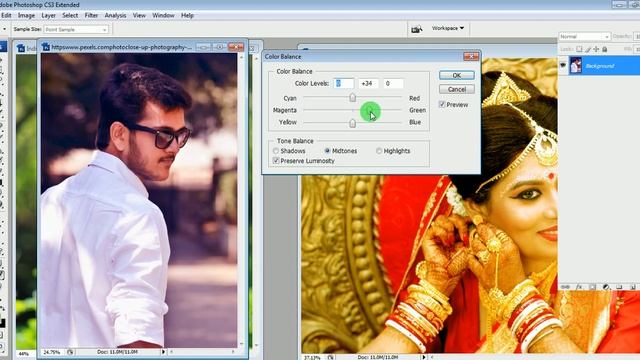
Task: Open the Normal blend mode dropdown
Action: pyautogui.click(x=584, y=37)
